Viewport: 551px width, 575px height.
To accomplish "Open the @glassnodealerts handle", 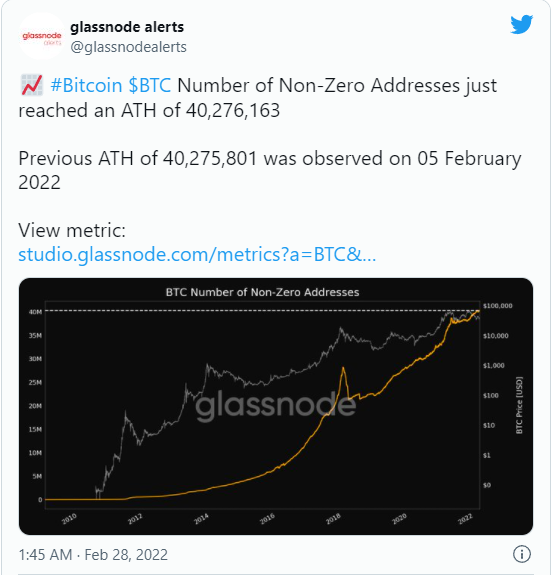I will click(x=128, y=47).
